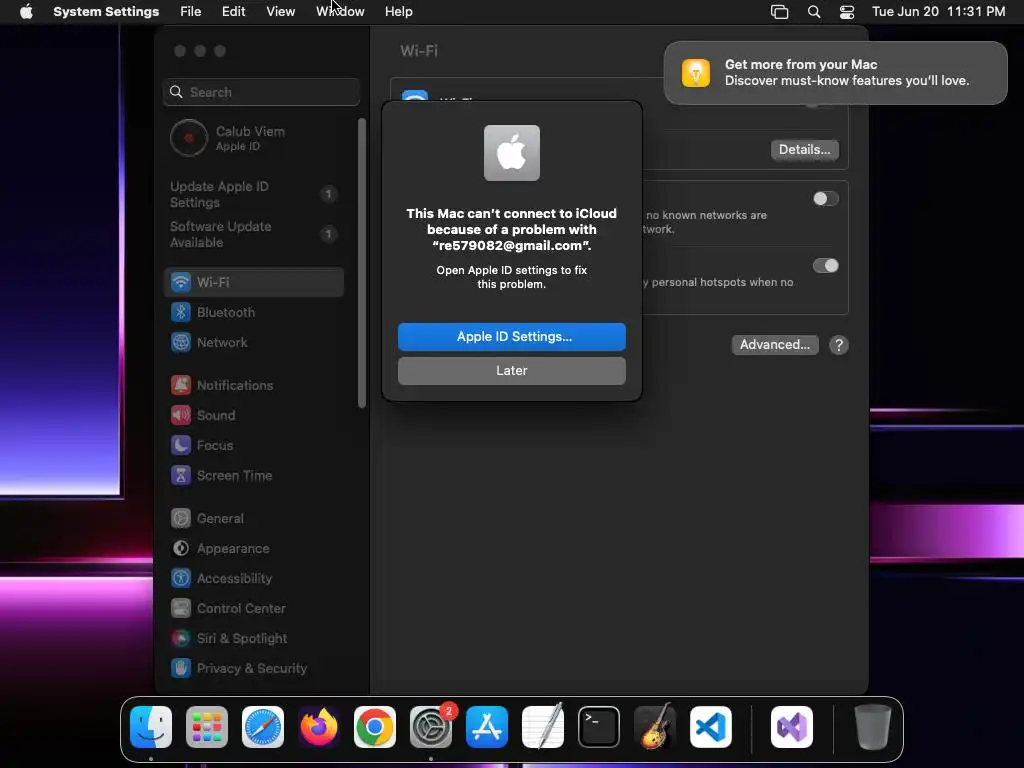The image size is (1024, 768).
Task: Click the Stage Manager menu bar icon
Action: point(779,12)
